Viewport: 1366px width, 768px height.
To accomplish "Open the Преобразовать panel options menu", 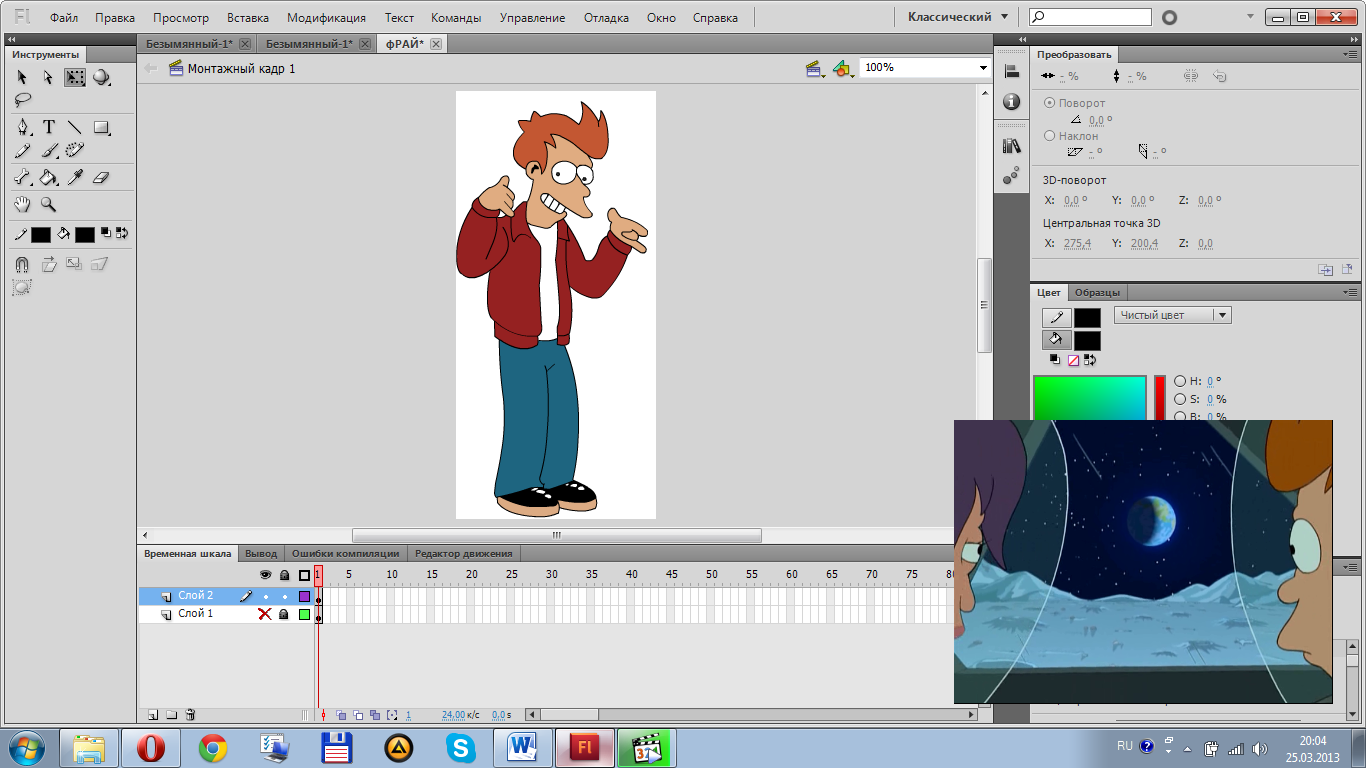I will (1351, 54).
